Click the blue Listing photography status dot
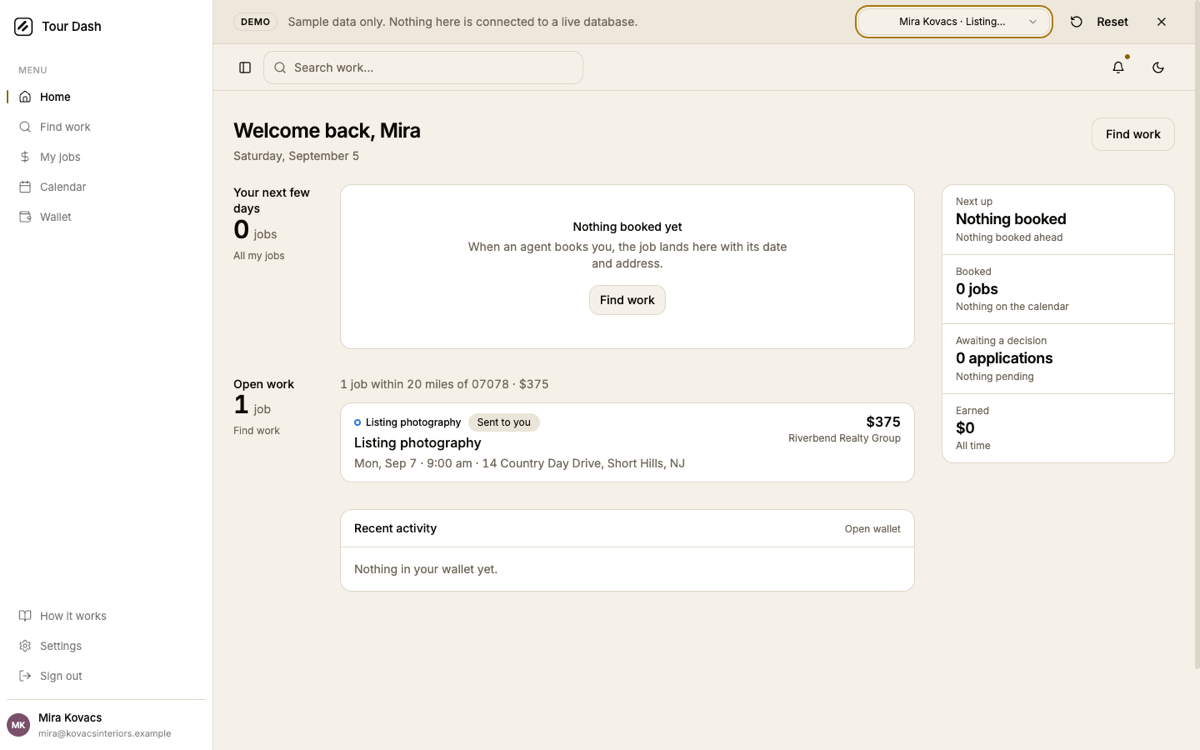The width and height of the screenshot is (1200, 750). coord(357,423)
